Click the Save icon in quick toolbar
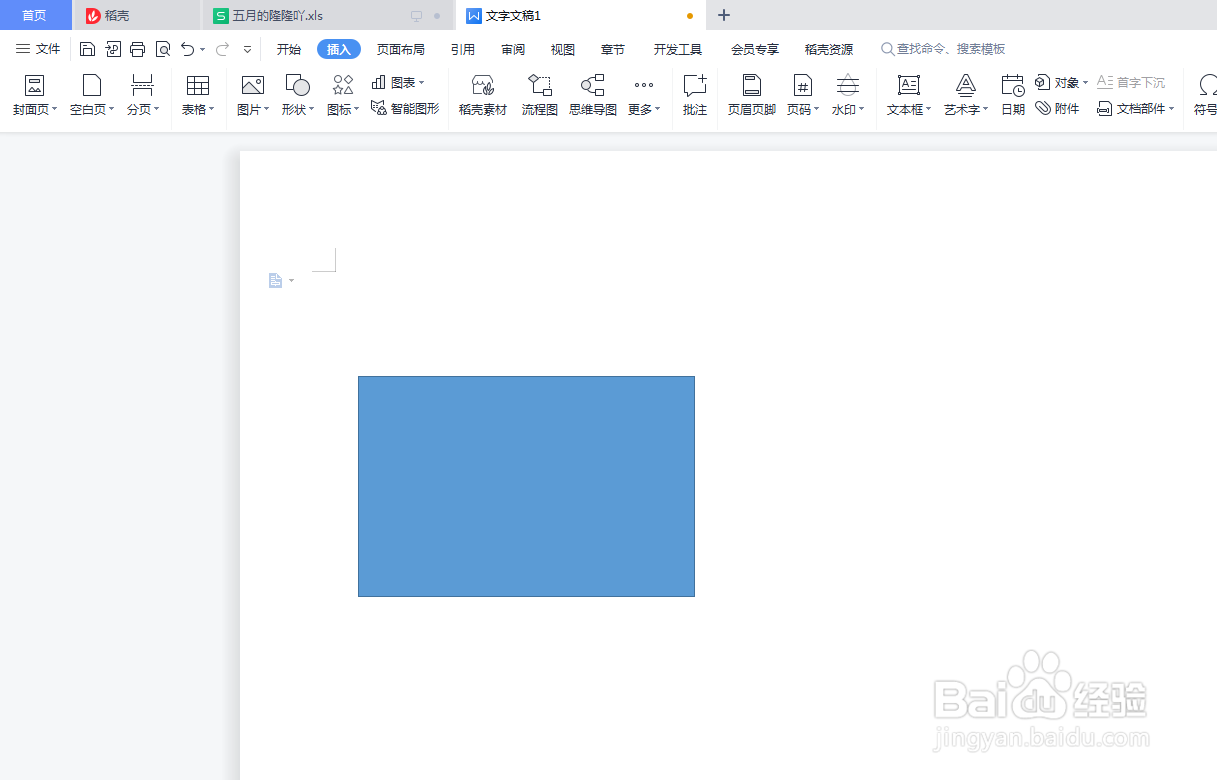 (x=87, y=49)
